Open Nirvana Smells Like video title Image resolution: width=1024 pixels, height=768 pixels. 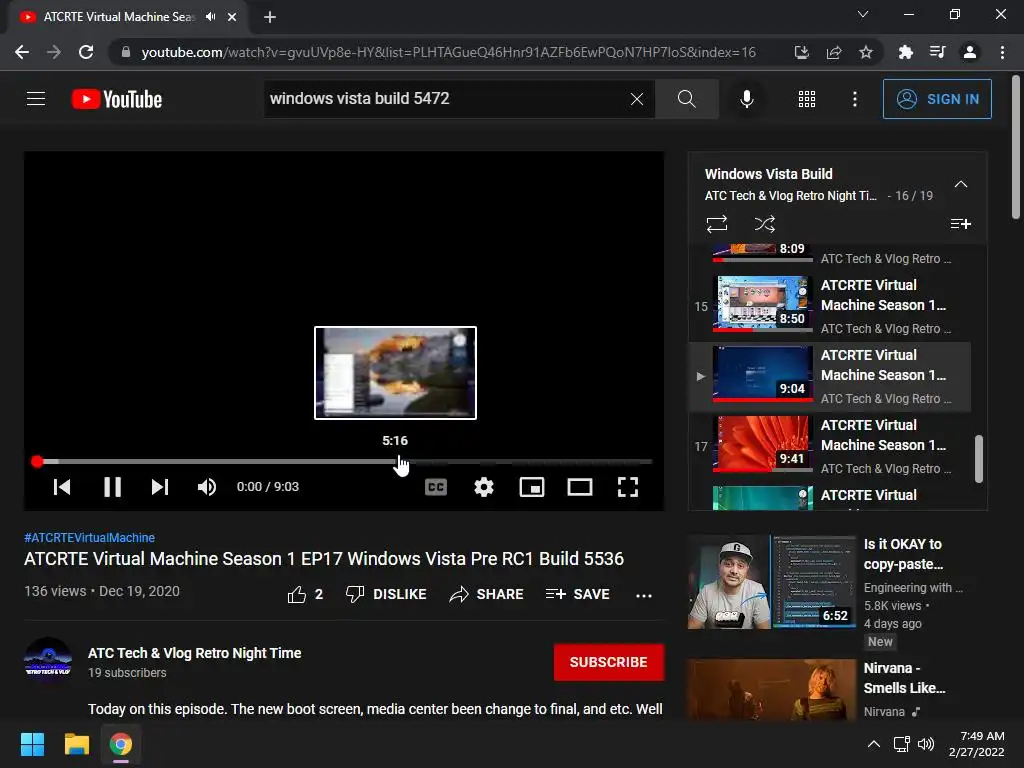tap(904, 678)
